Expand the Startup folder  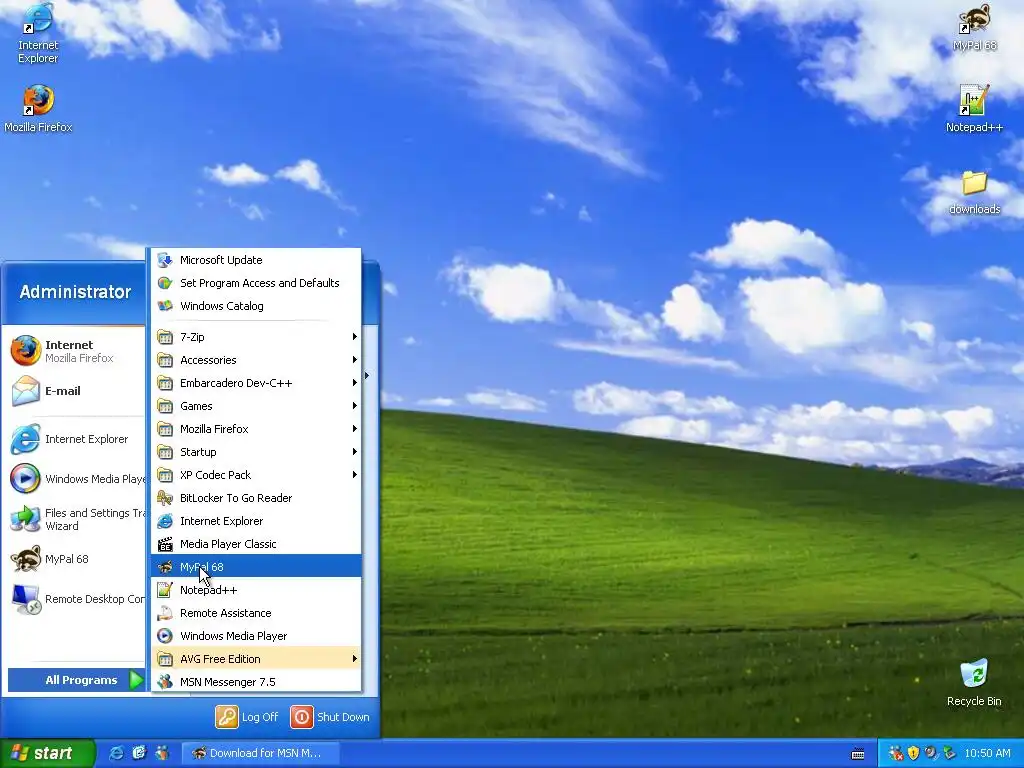click(x=256, y=452)
